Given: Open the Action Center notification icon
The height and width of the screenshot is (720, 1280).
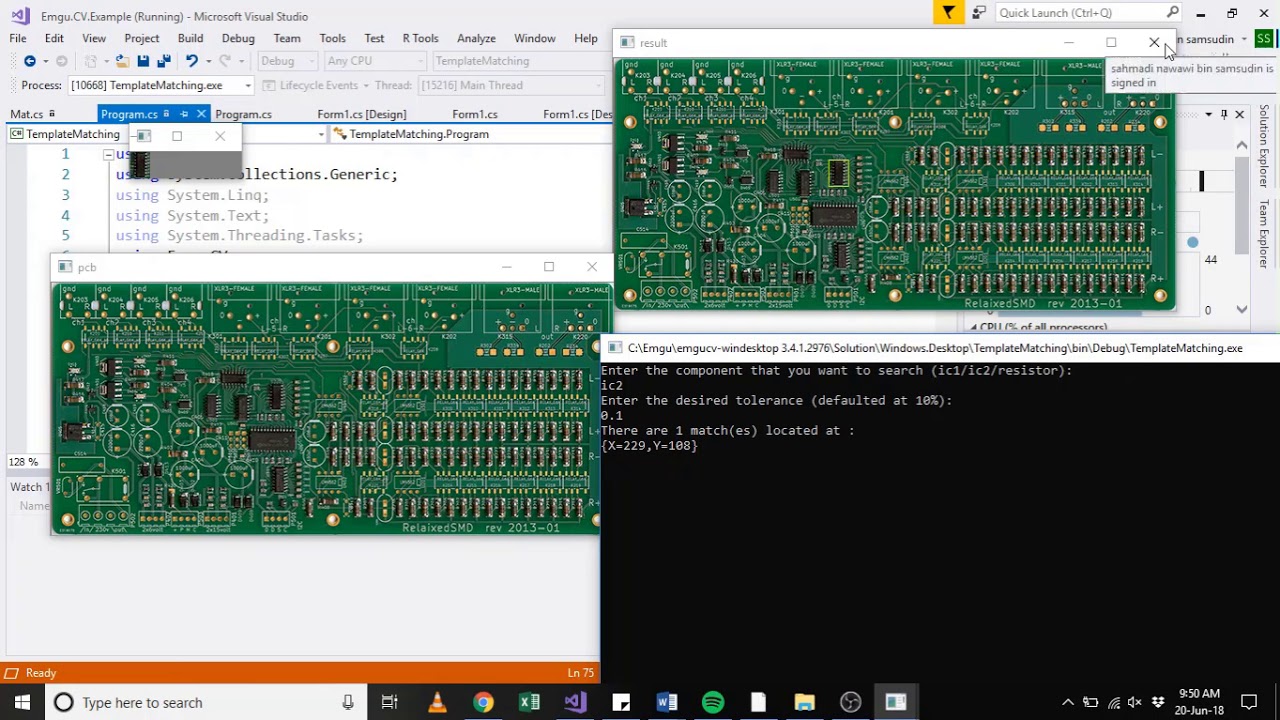Looking at the screenshot, I should 1249,702.
